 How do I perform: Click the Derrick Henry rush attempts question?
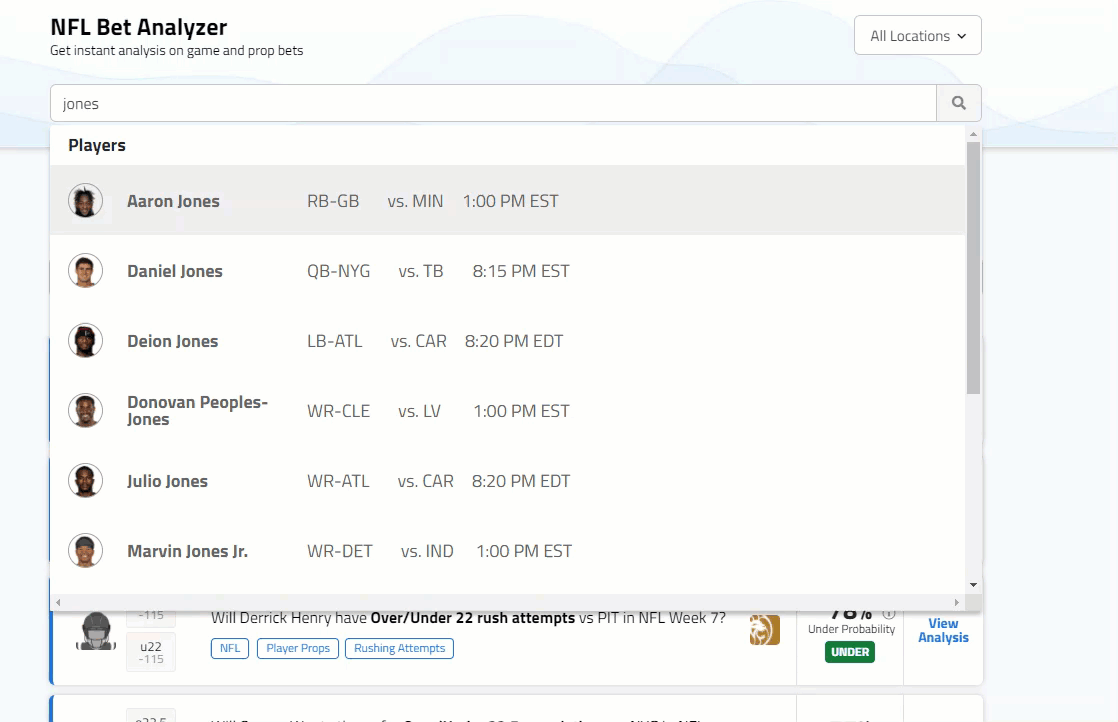click(x=468, y=617)
